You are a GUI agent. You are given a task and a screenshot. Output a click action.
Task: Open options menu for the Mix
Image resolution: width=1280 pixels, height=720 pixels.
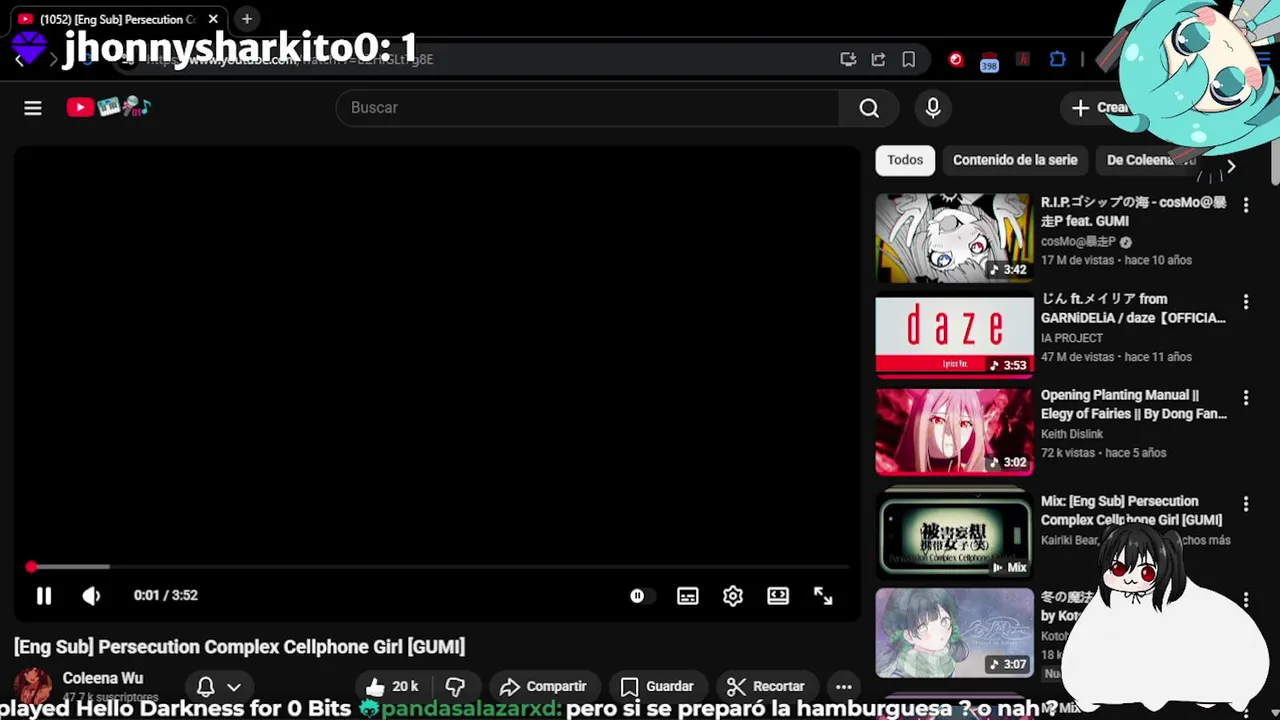point(1246,504)
